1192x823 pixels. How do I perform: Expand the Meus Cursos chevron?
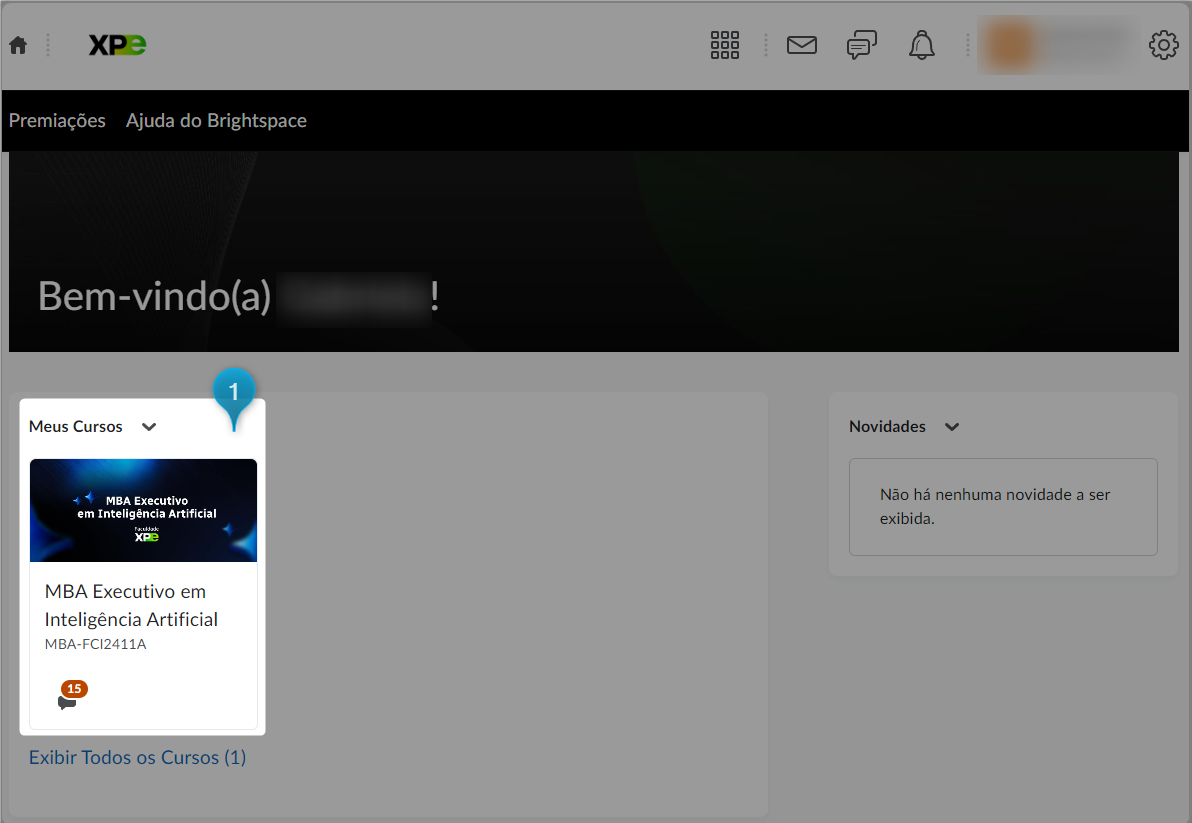pos(149,427)
